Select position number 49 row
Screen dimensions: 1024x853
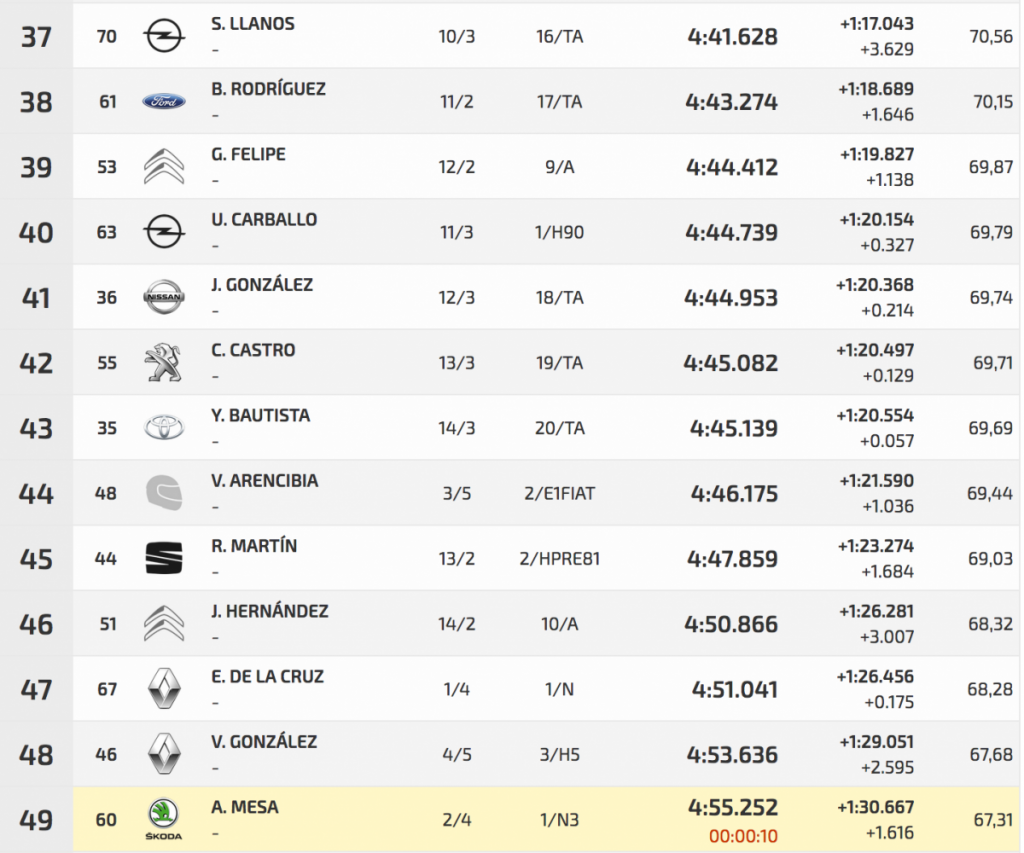click(36, 820)
